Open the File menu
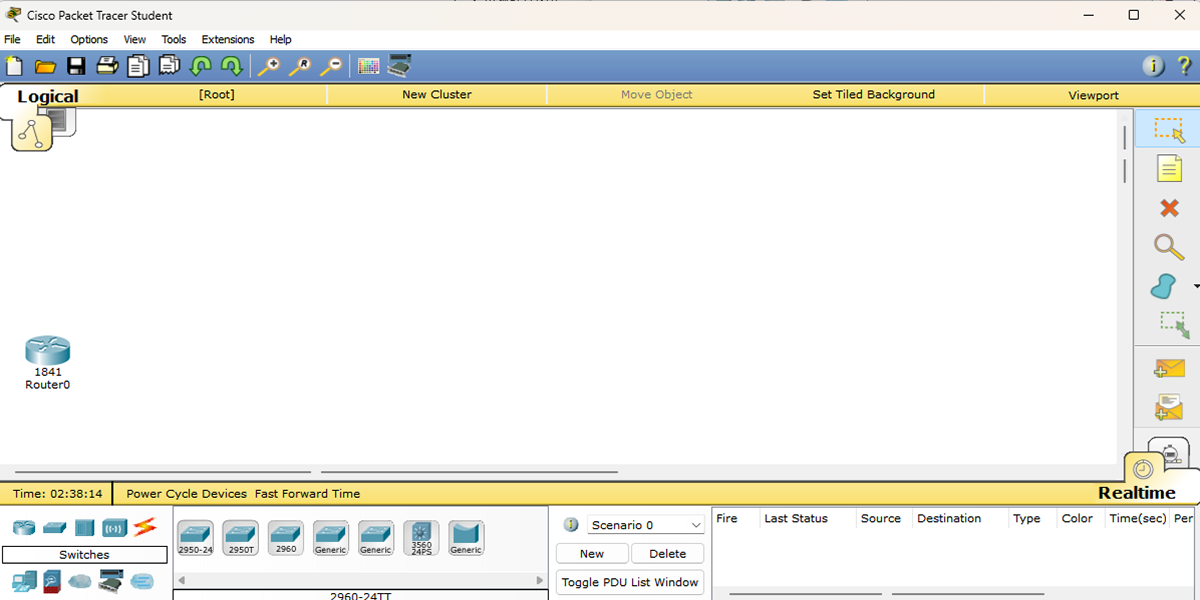Viewport: 1200px width, 600px height. click(x=12, y=39)
